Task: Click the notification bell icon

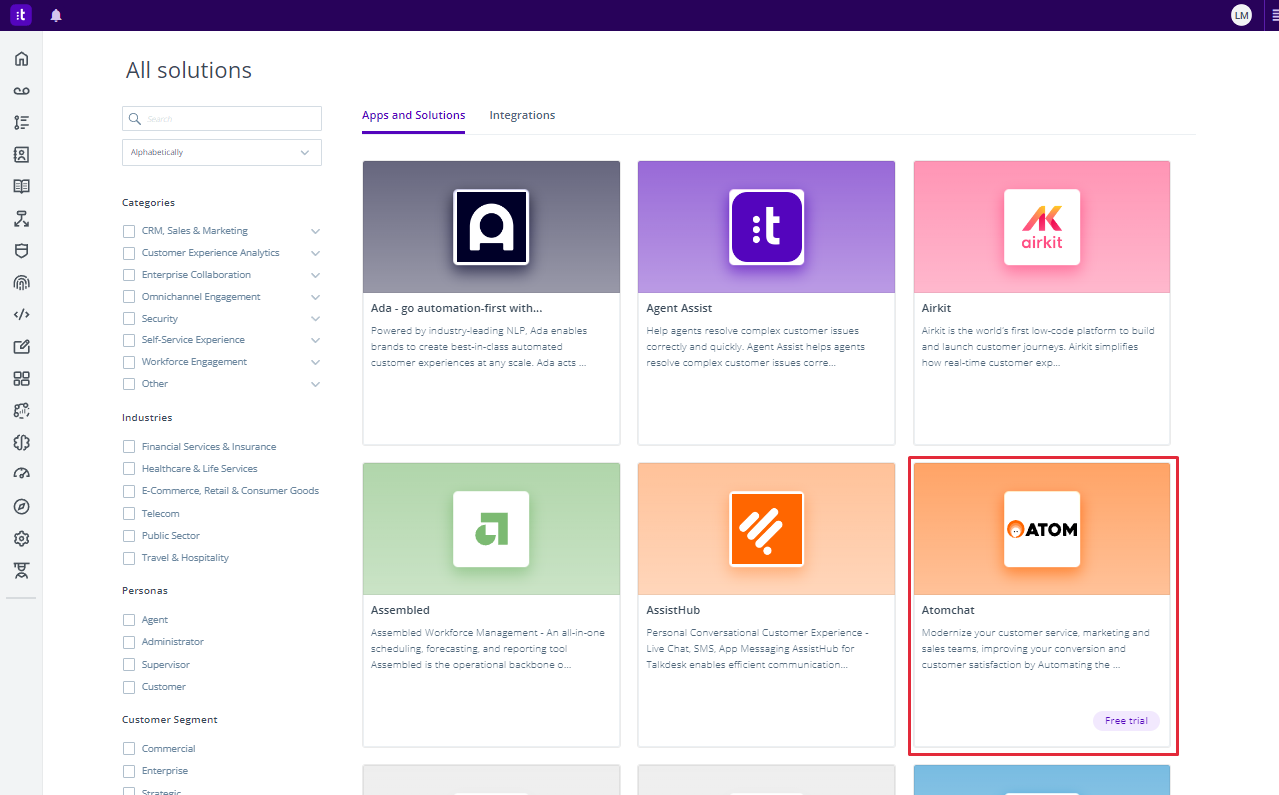Action: 56,15
